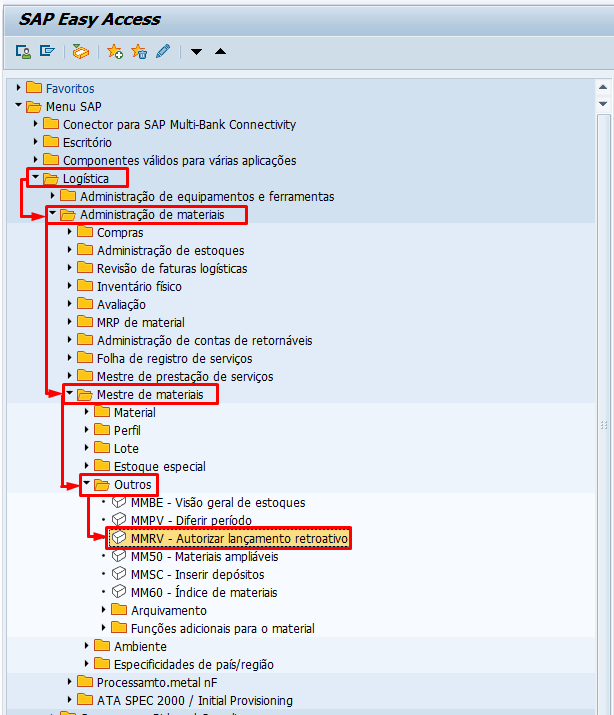Expand the Compras folder
The width and height of the screenshot is (614, 715).
tap(70, 232)
